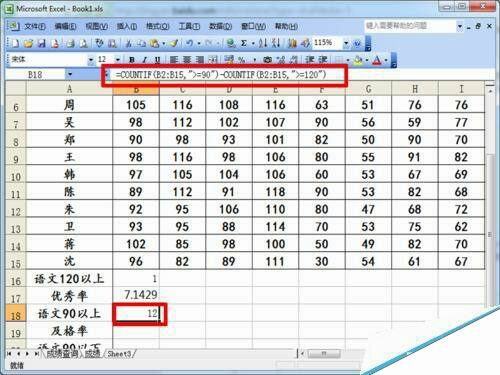This screenshot has height=375, width=500.
Task: Open the 格式 (Format) menu
Action: pyautogui.click(x=158, y=26)
